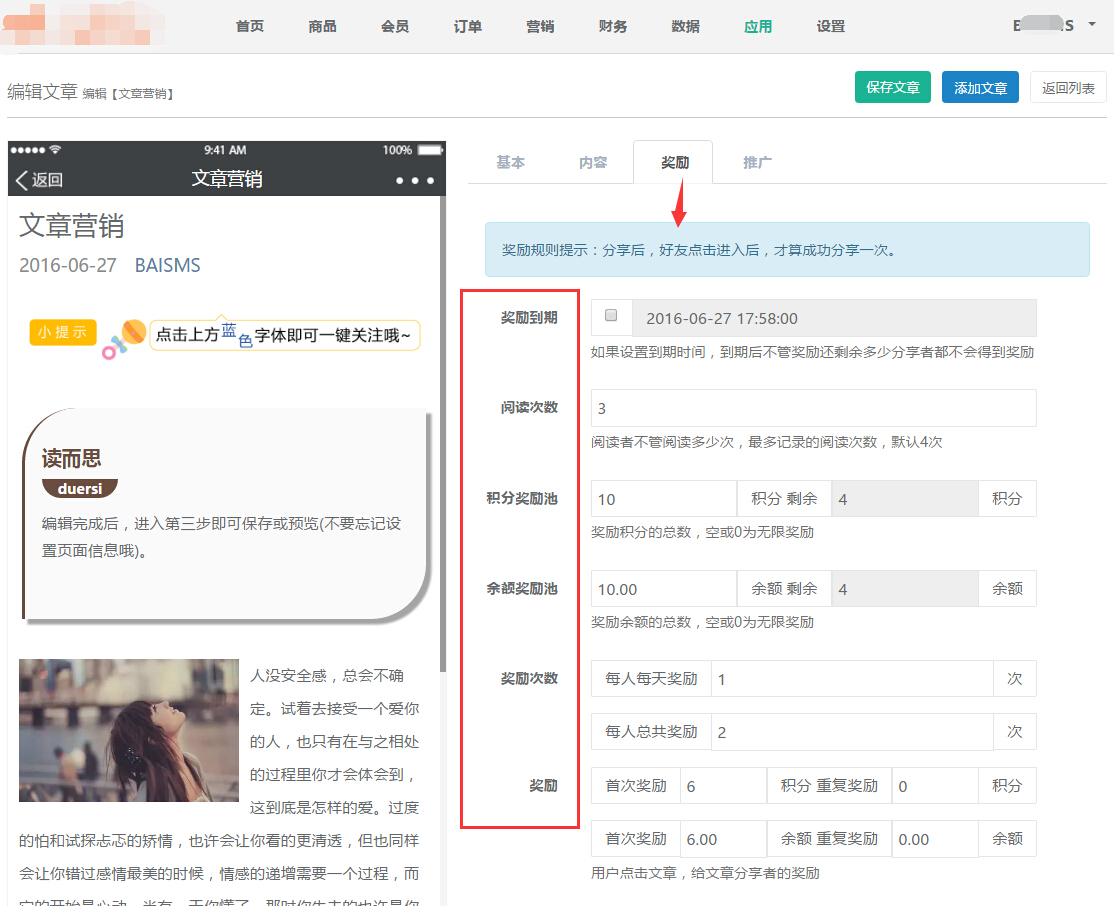The height and width of the screenshot is (906, 1114).
Task: Tap the three-dot menu in phone header
Action: (414, 181)
